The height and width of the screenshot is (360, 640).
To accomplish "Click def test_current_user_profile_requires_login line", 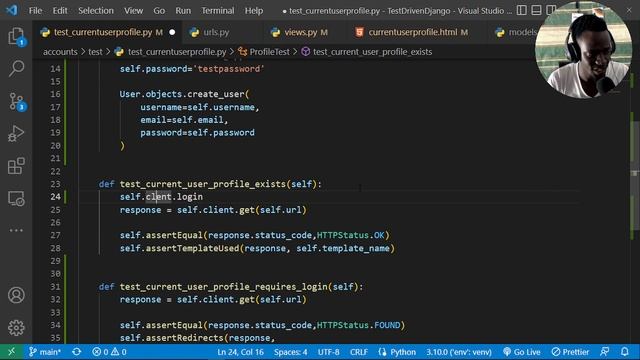I will pyautogui.click(x=231, y=287).
